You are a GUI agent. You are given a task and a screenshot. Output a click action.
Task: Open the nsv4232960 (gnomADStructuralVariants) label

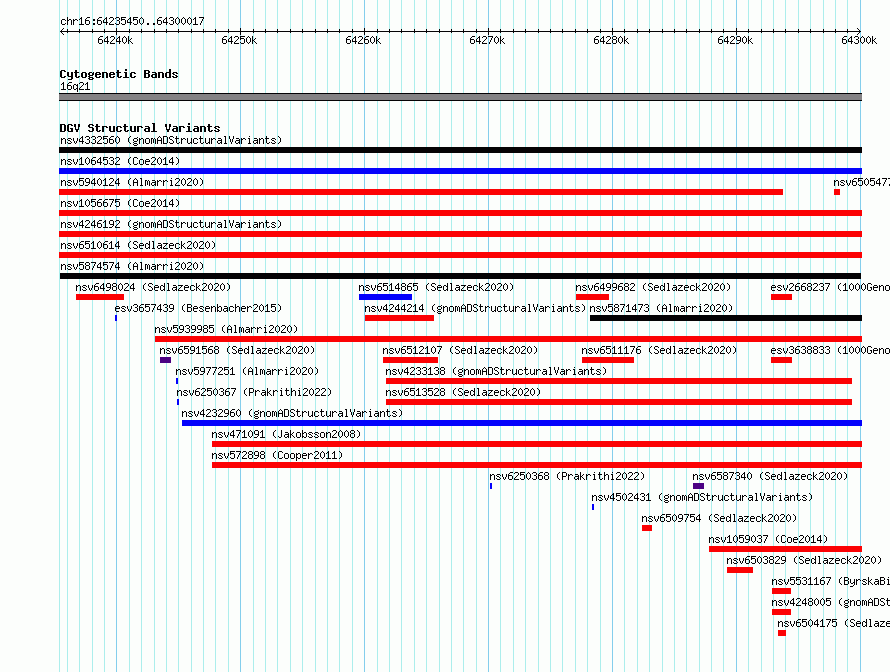(292, 413)
